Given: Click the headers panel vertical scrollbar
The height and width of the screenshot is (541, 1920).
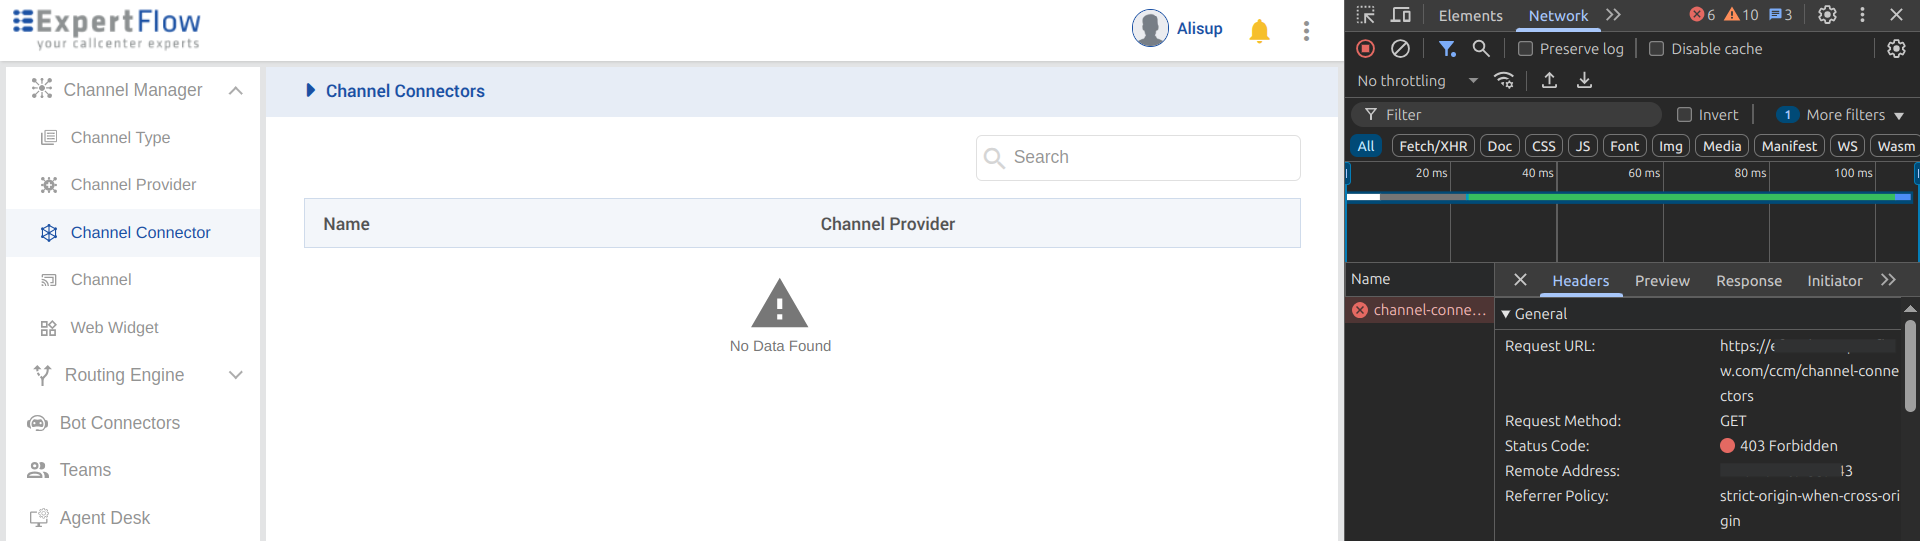Looking at the screenshot, I should 1910,365.
